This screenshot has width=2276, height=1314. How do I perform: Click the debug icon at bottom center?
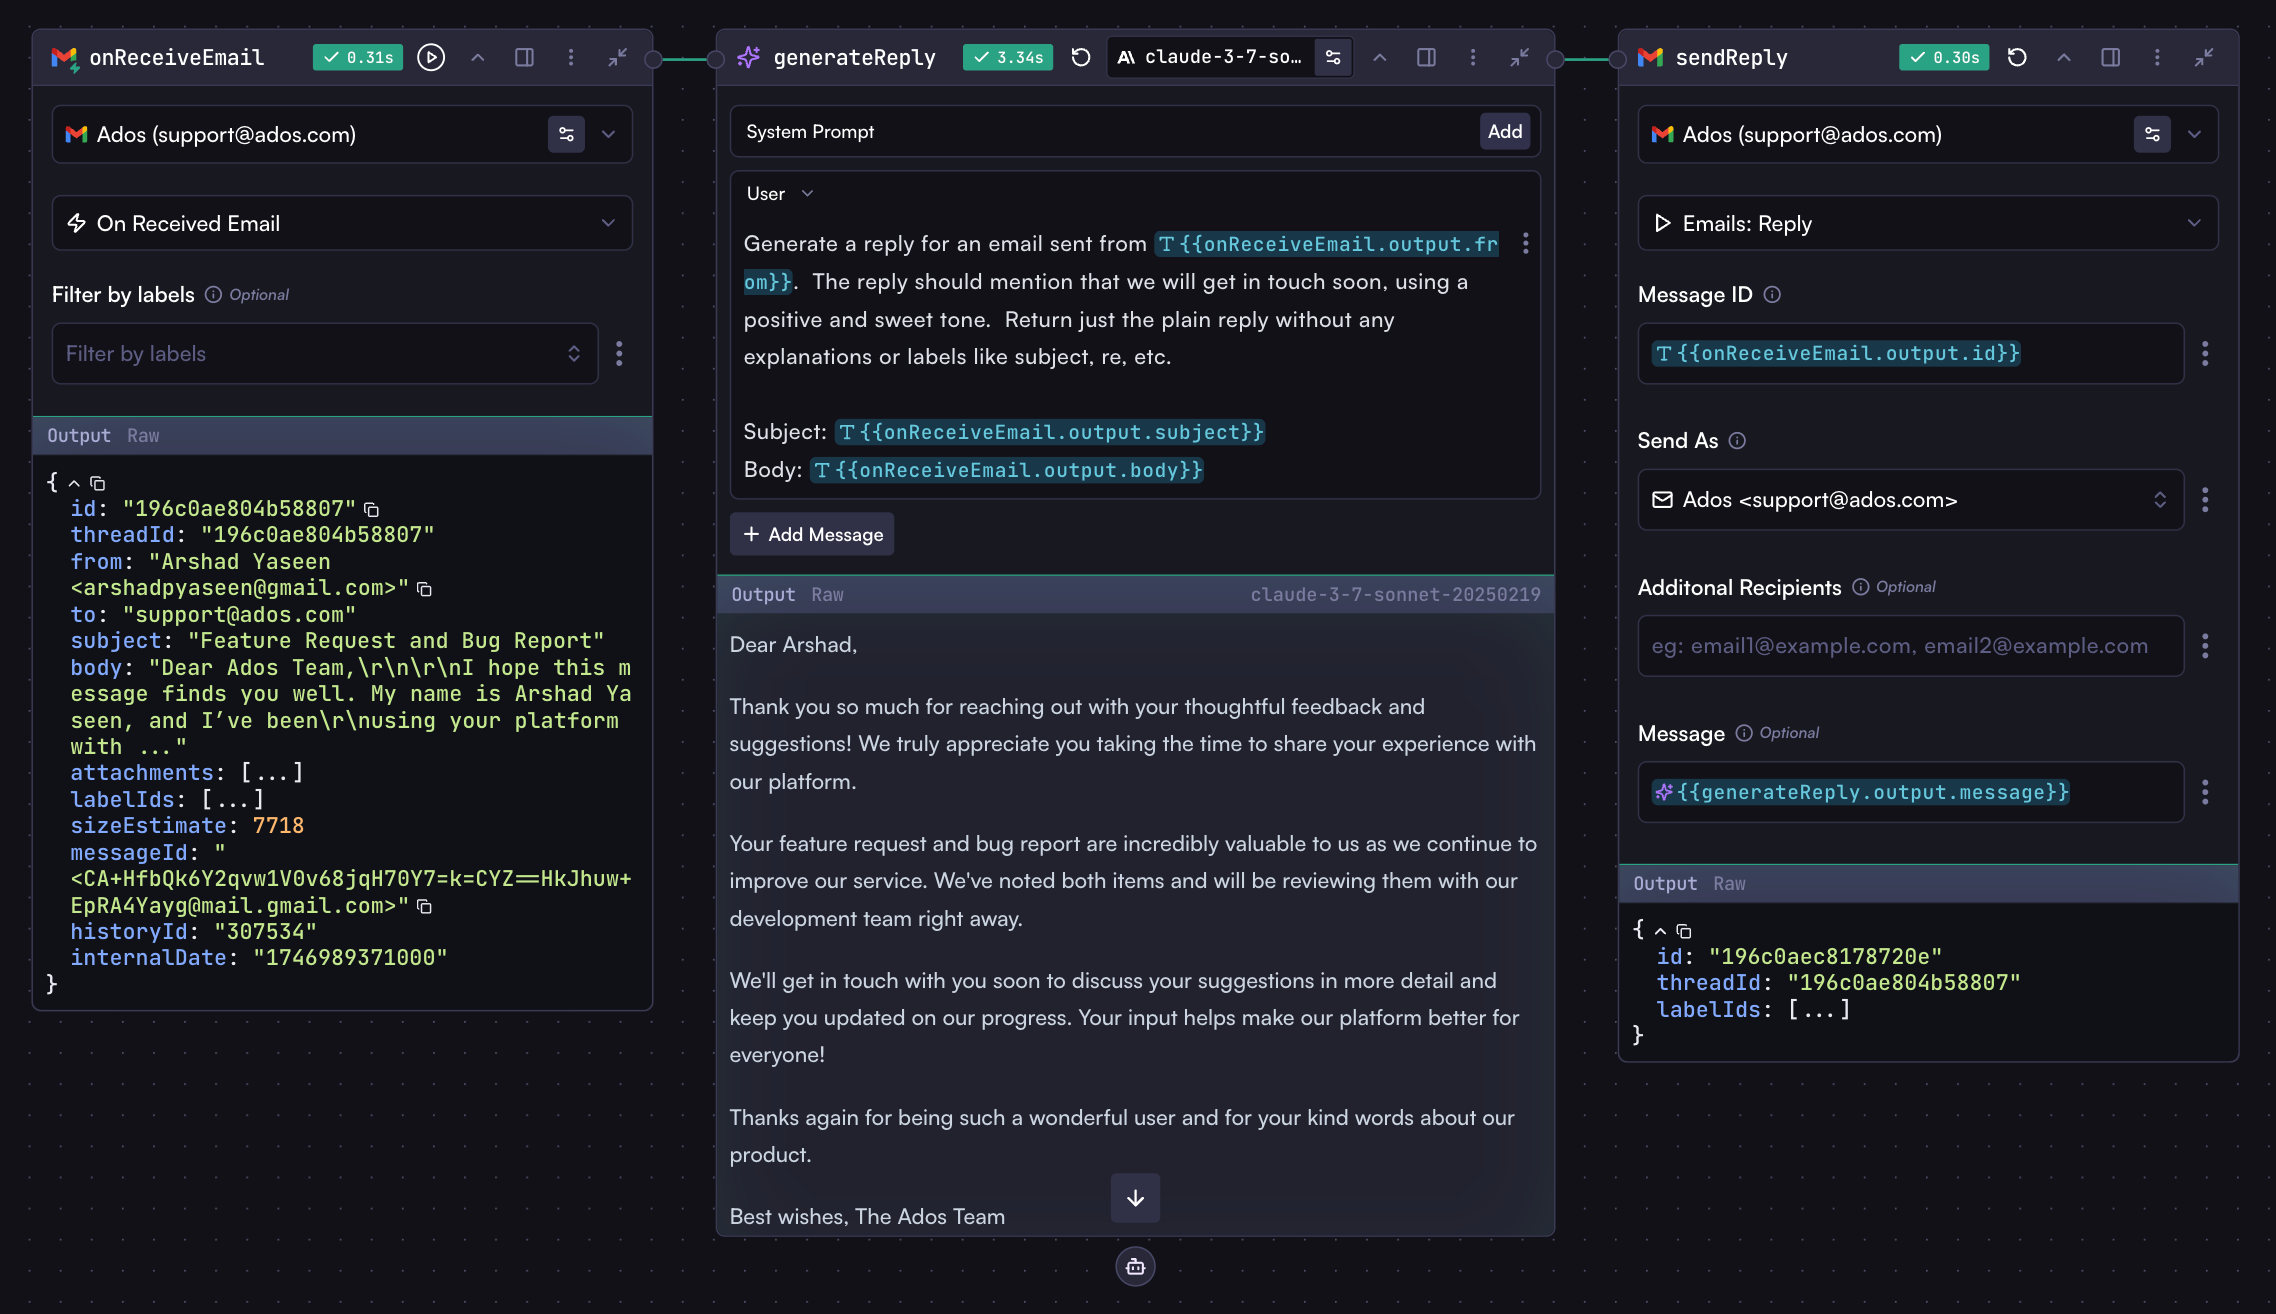[1135, 1266]
